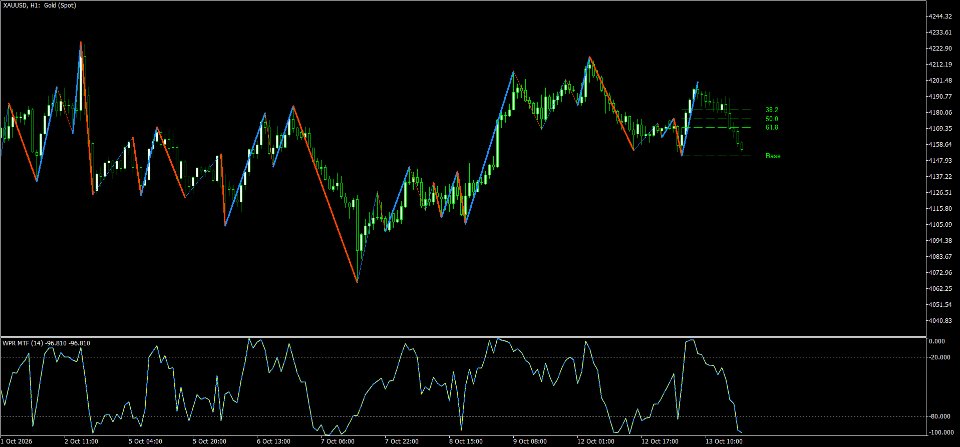The width and height of the screenshot is (960, 447).
Task: Select the 50.0 Fibonacci level label
Action: click(x=771, y=118)
